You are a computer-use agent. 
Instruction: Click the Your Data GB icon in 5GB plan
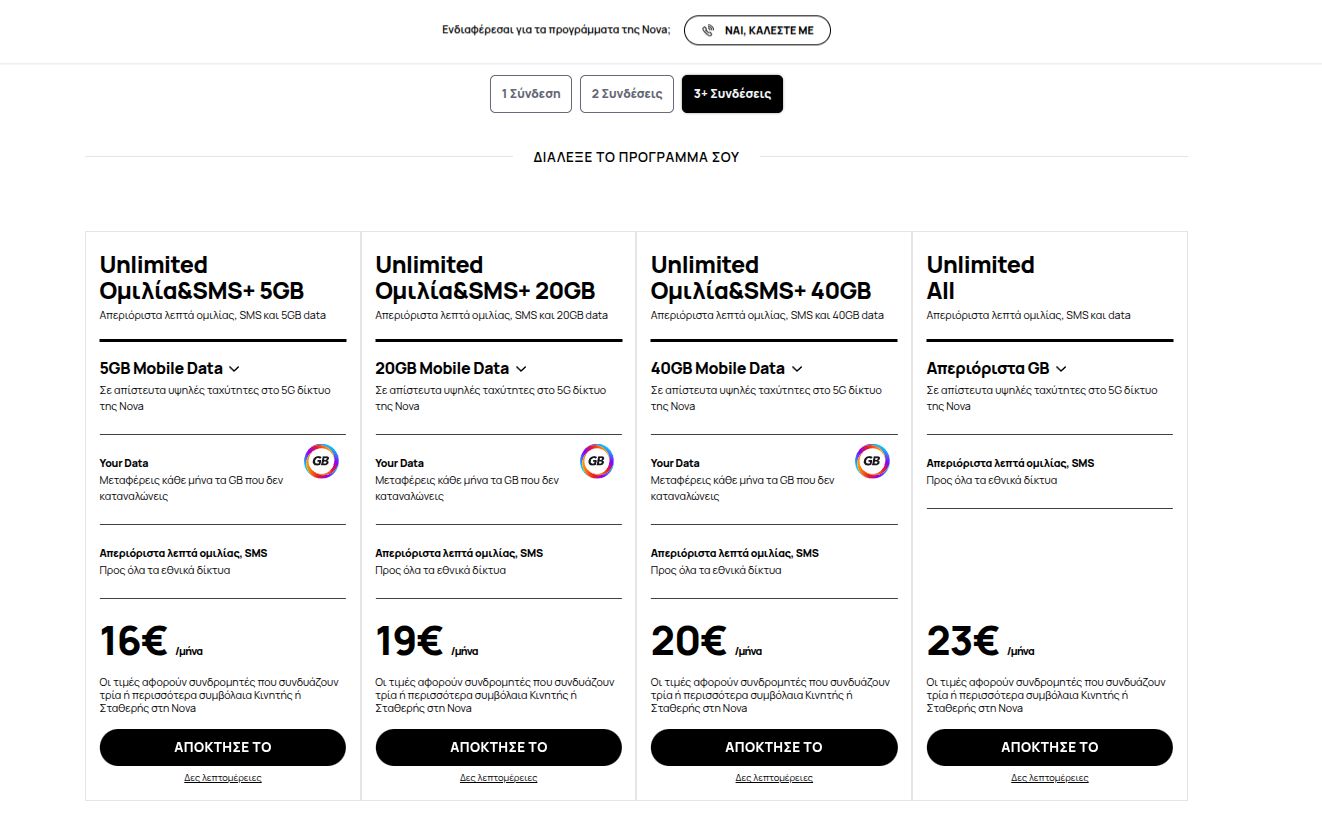(321, 461)
